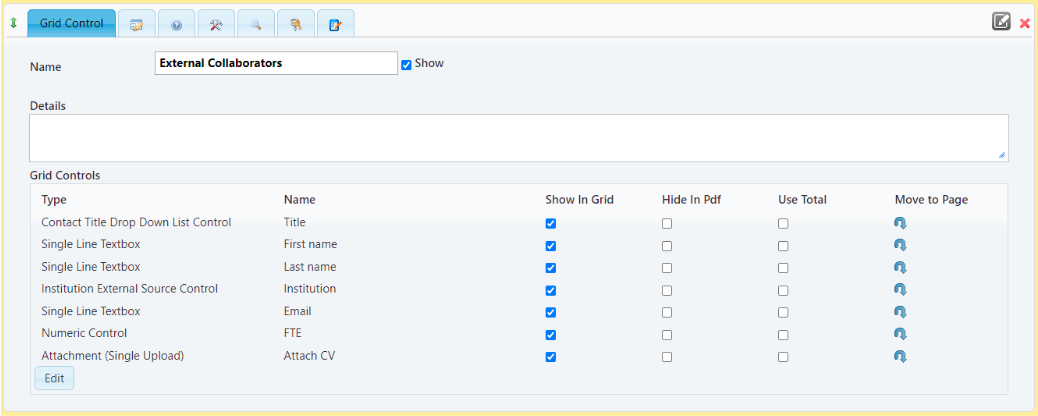Click inside the Details text area
1038x416 pixels.
[518, 137]
